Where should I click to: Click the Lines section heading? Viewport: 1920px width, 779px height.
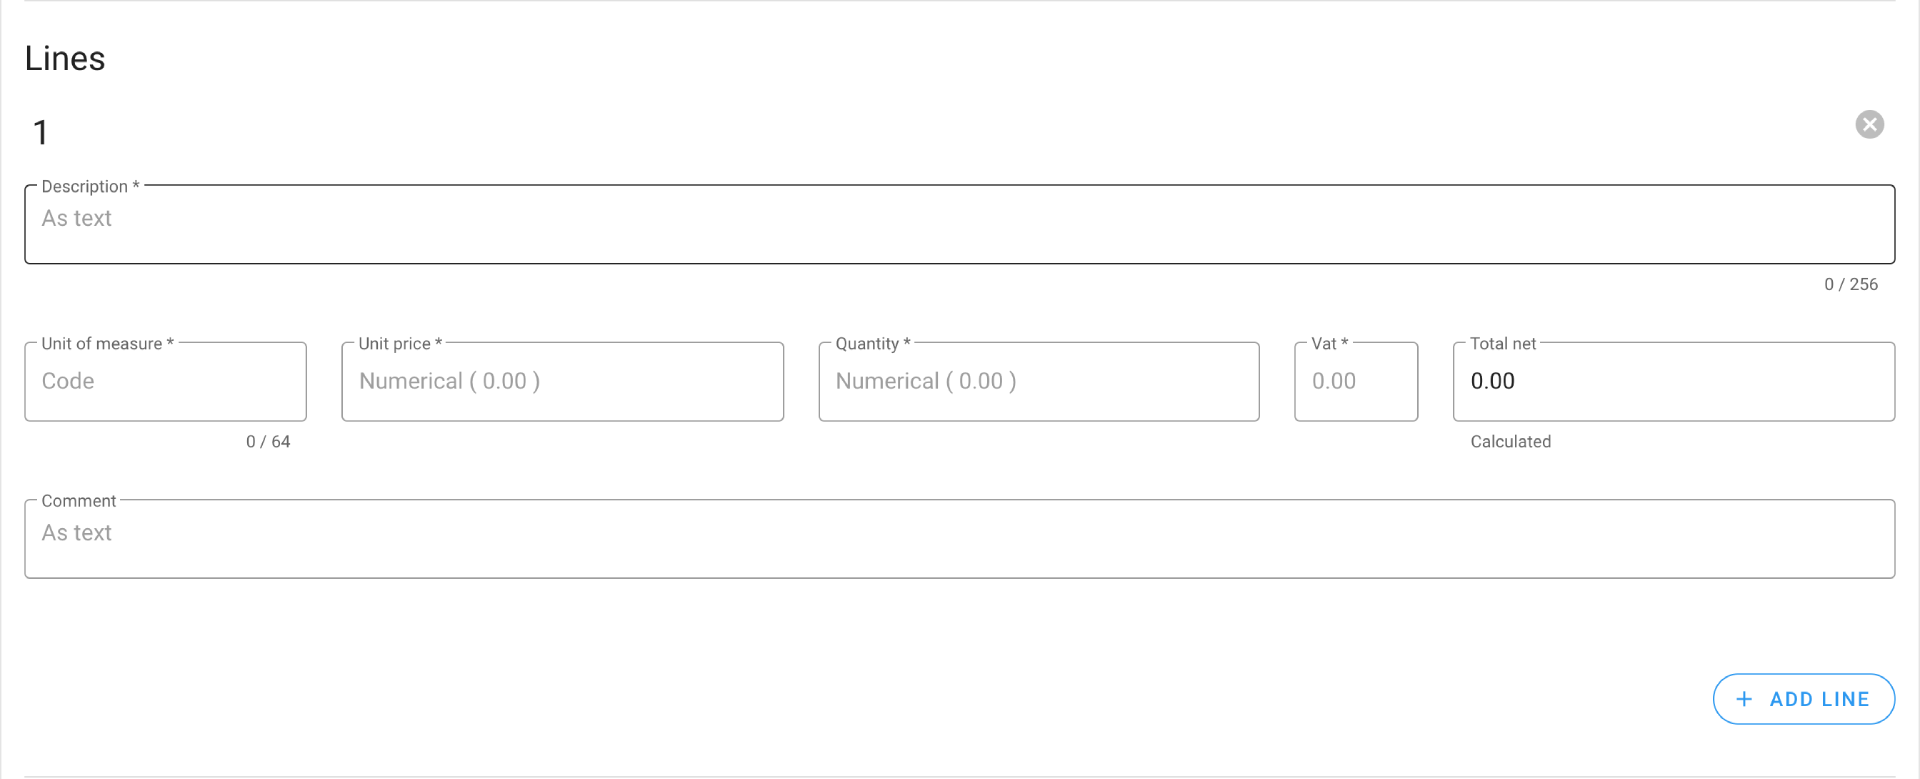pyautogui.click(x=65, y=59)
